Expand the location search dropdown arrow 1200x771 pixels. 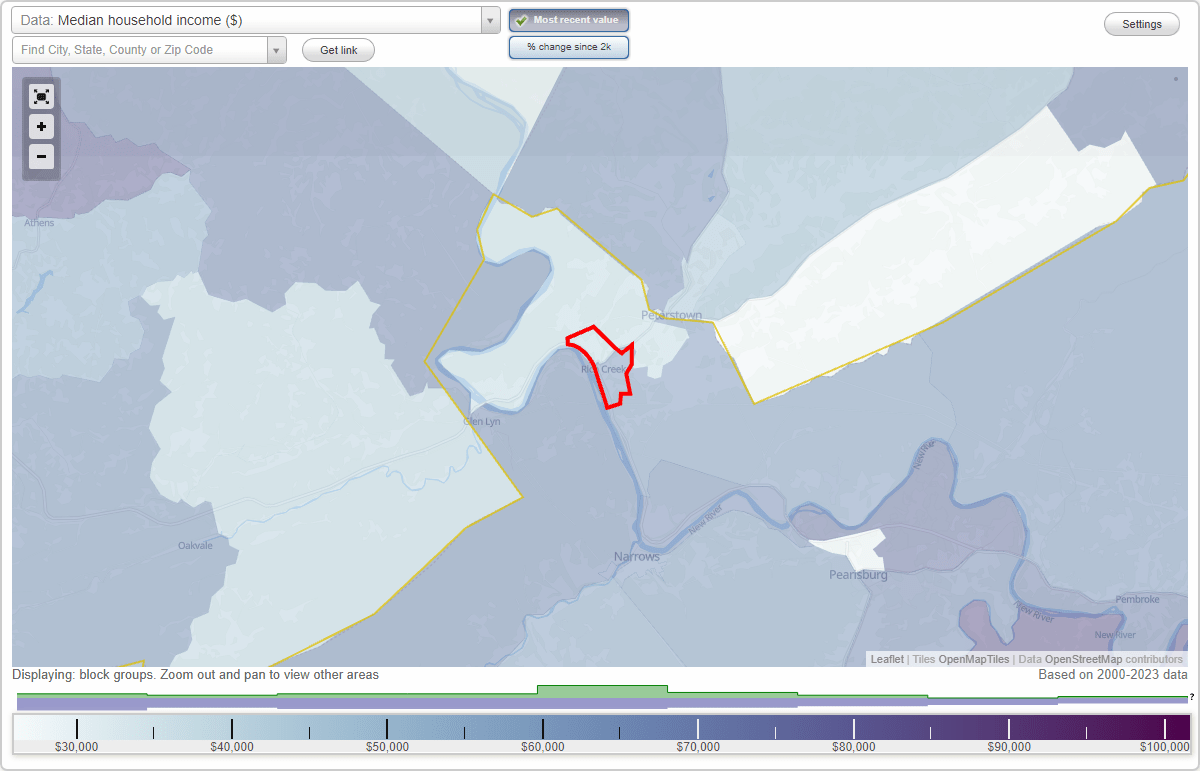(277, 49)
